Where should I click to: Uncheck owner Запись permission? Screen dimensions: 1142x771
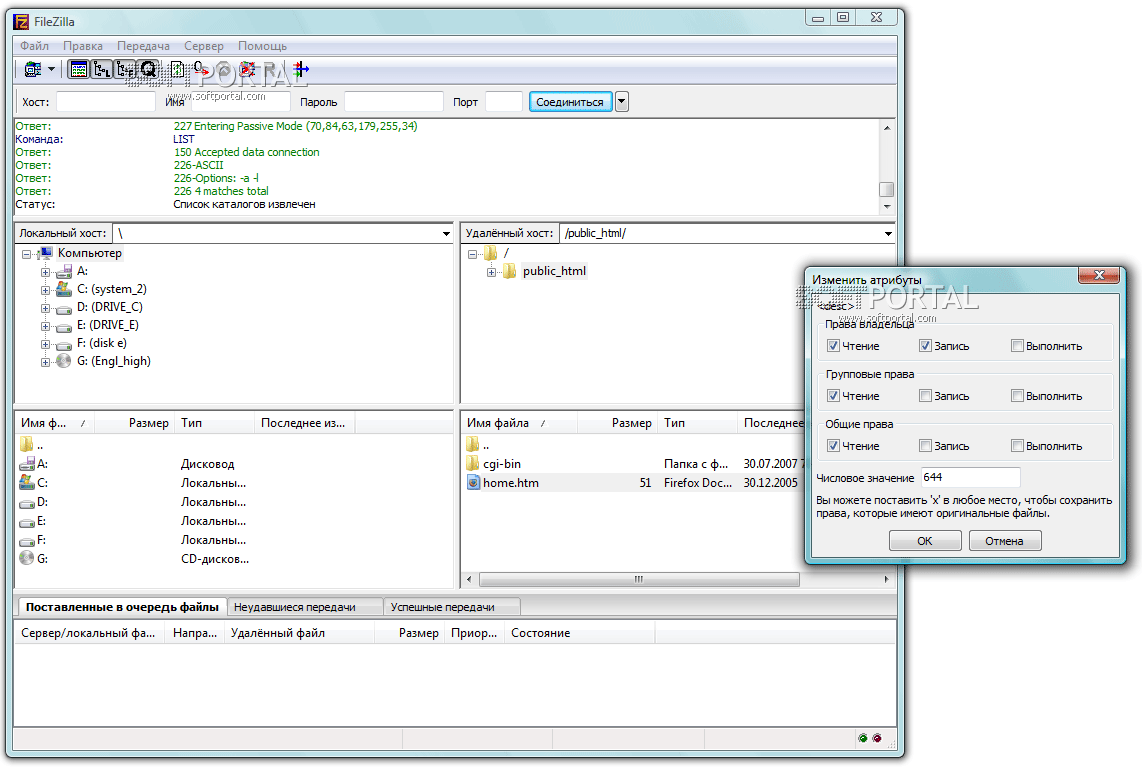point(925,346)
